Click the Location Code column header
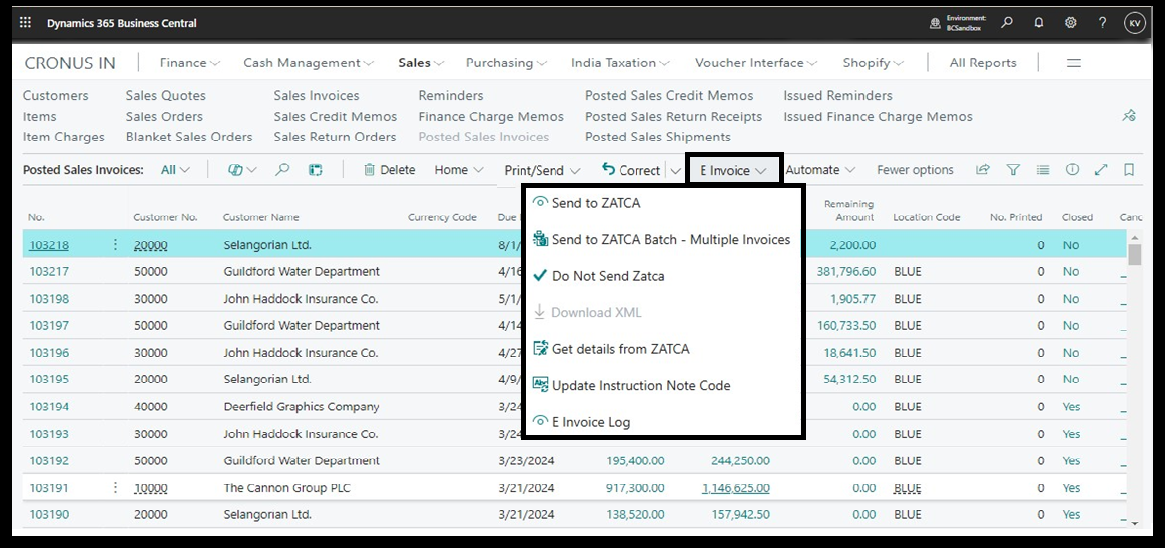This screenshot has height=548, width=1165. (x=927, y=218)
